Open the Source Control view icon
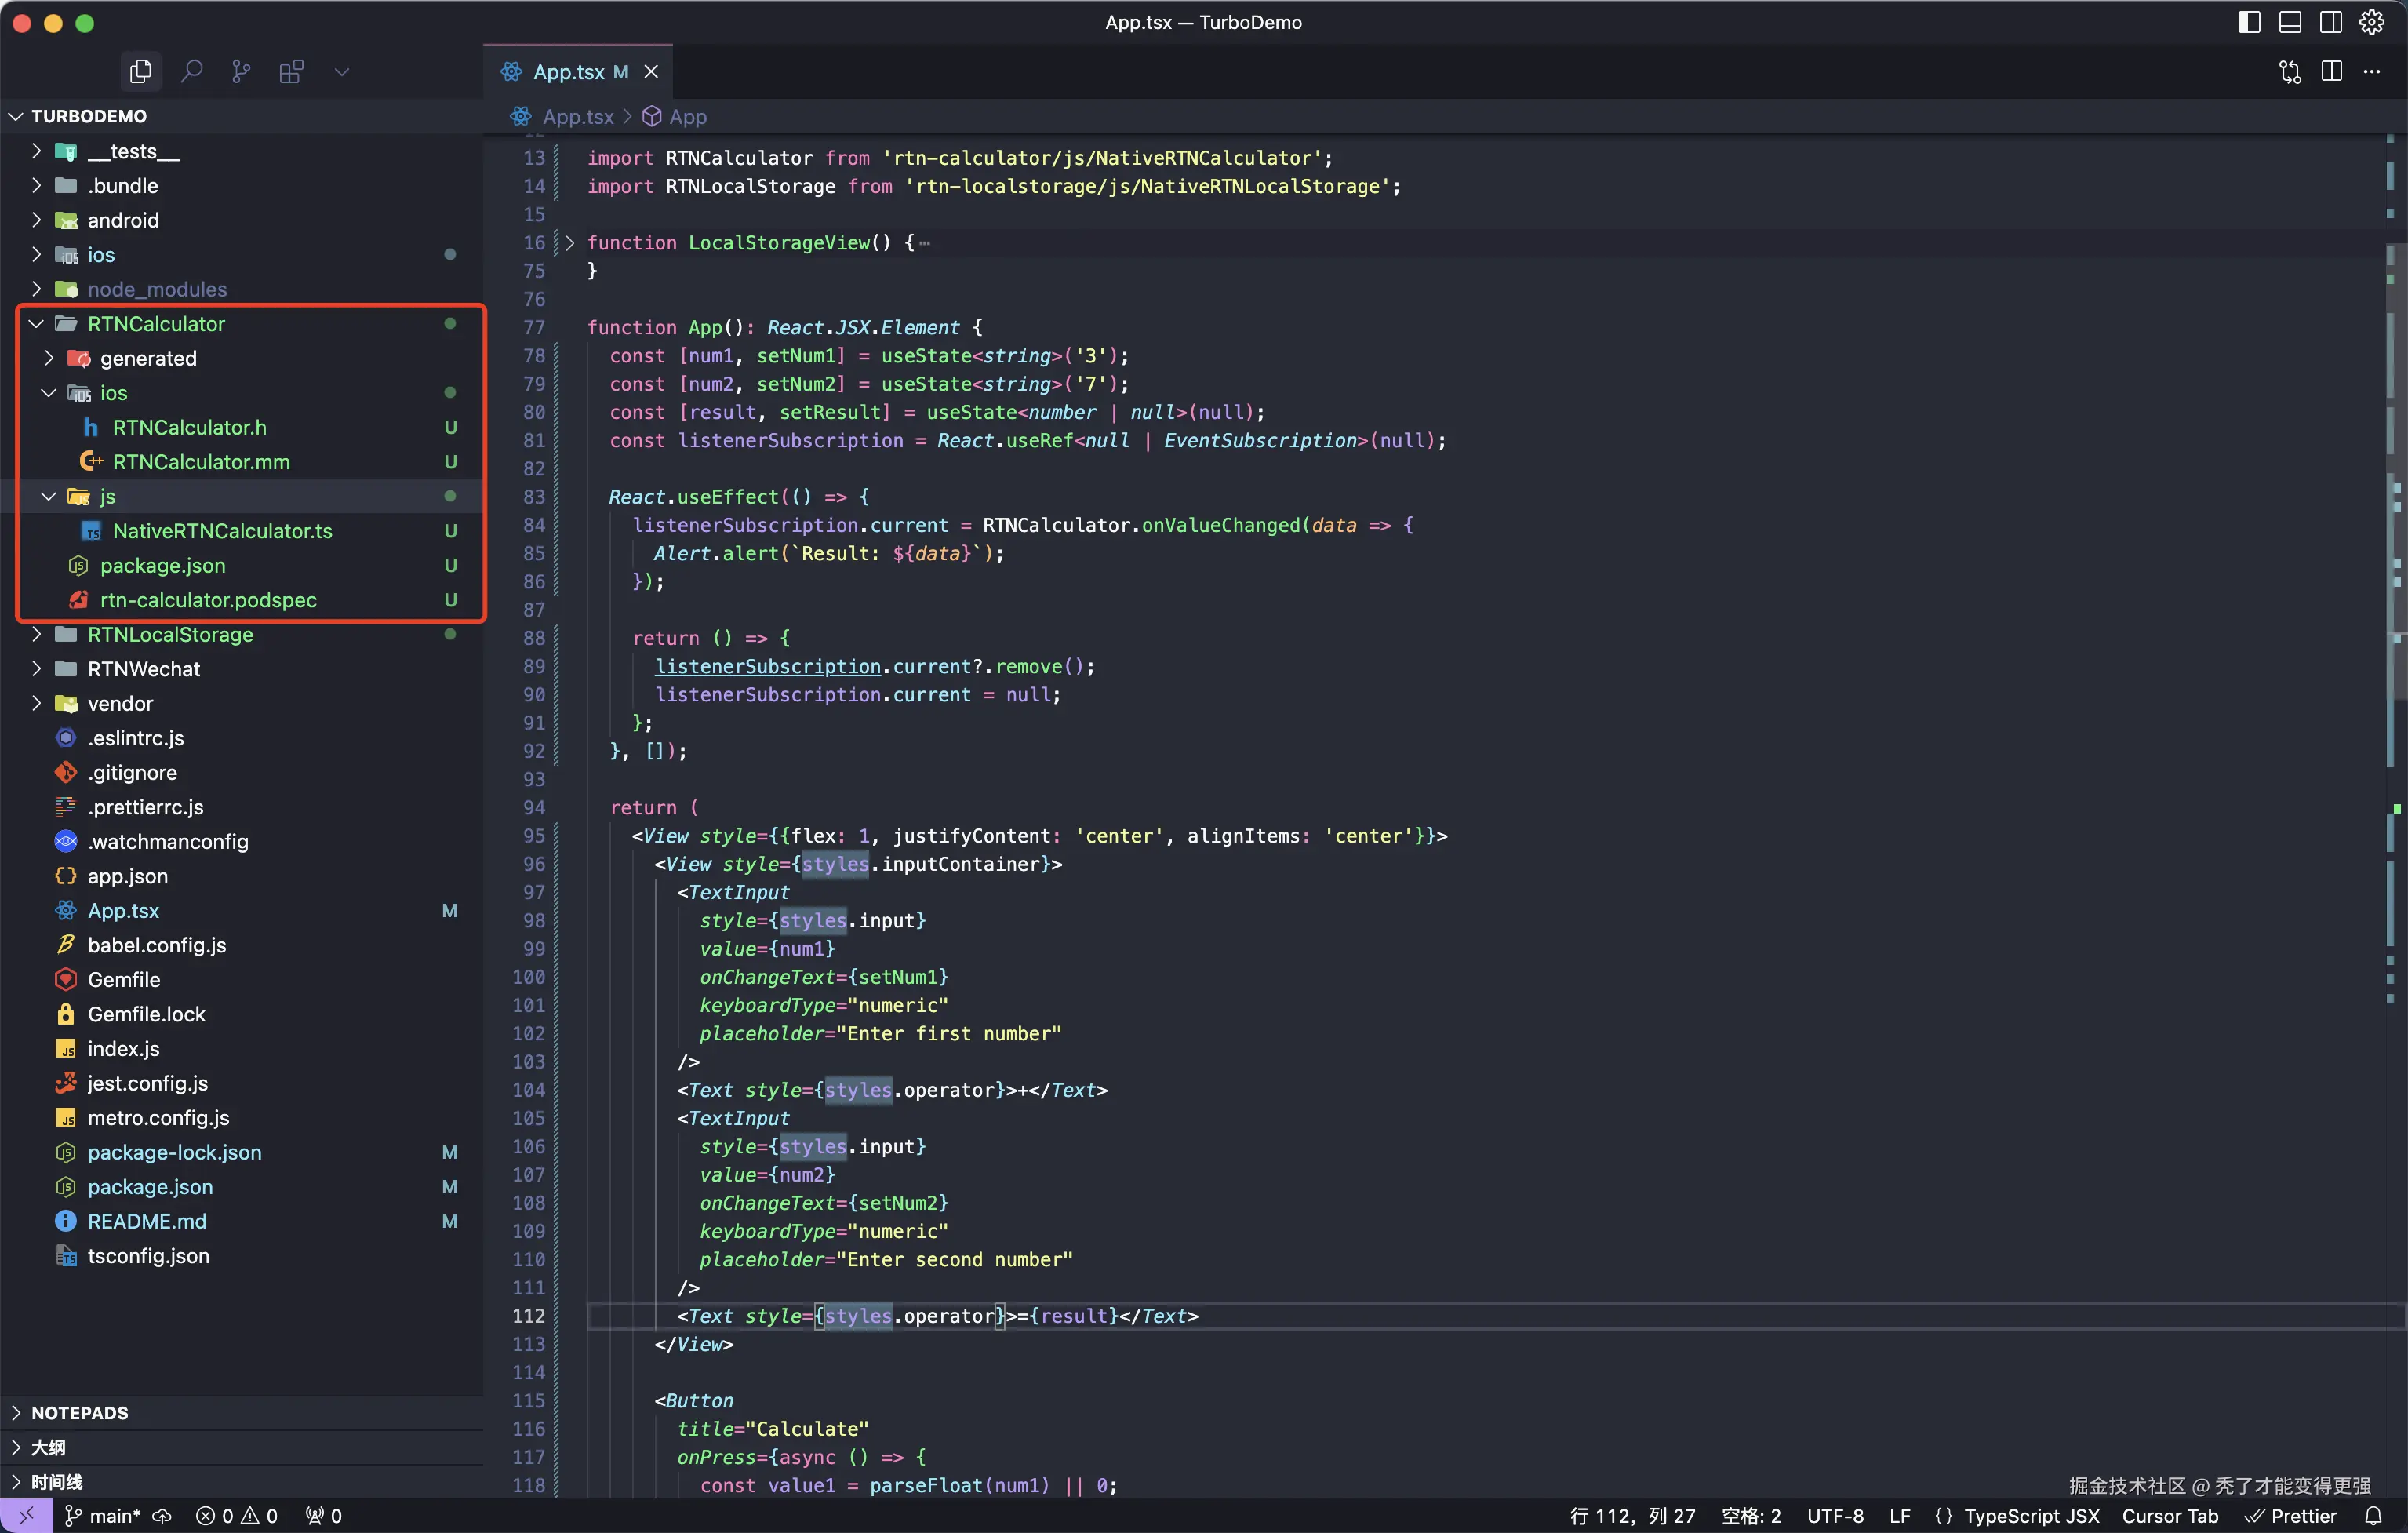2408x1533 pixels. pyautogui.click(x=241, y=71)
